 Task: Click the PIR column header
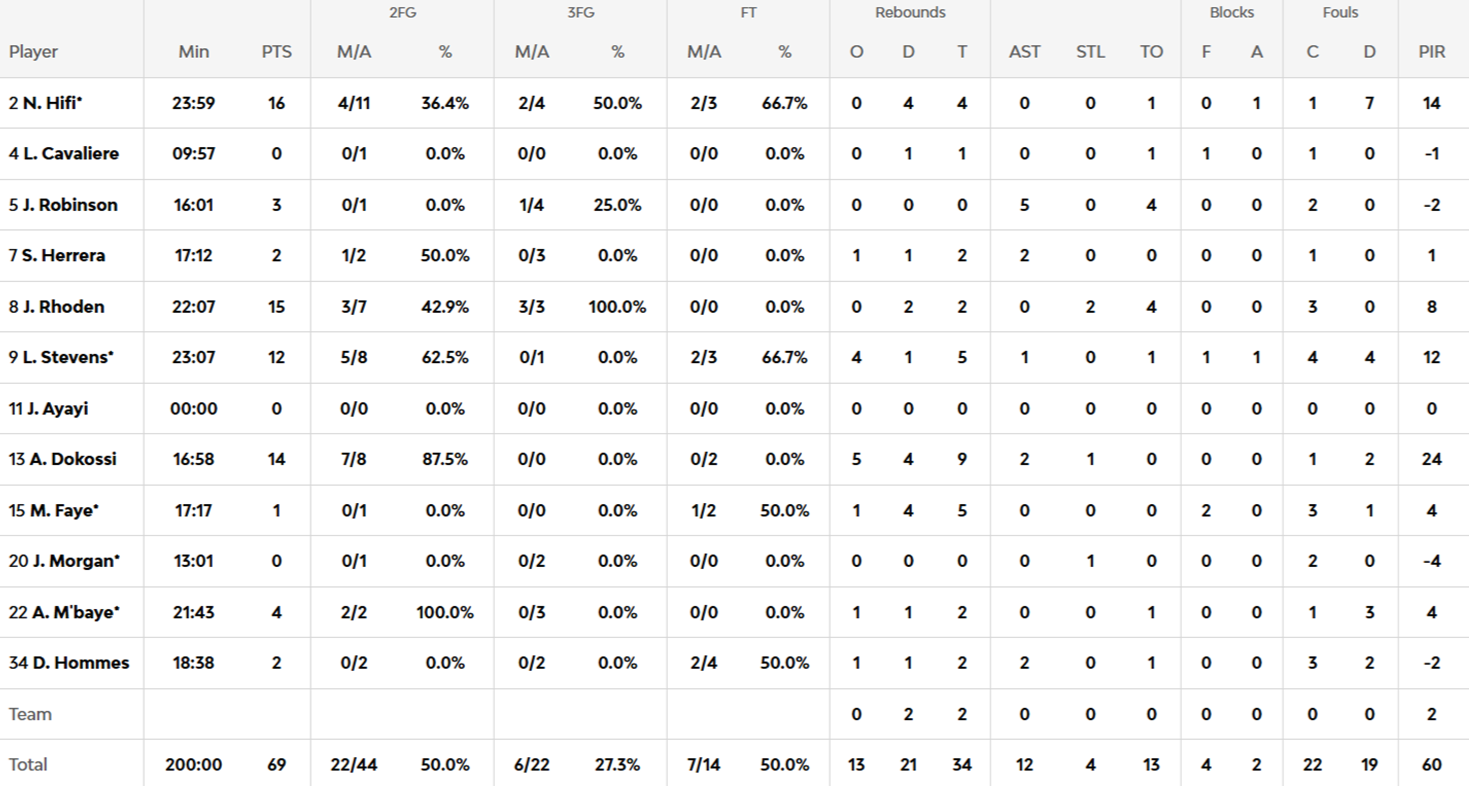click(1431, 52)
